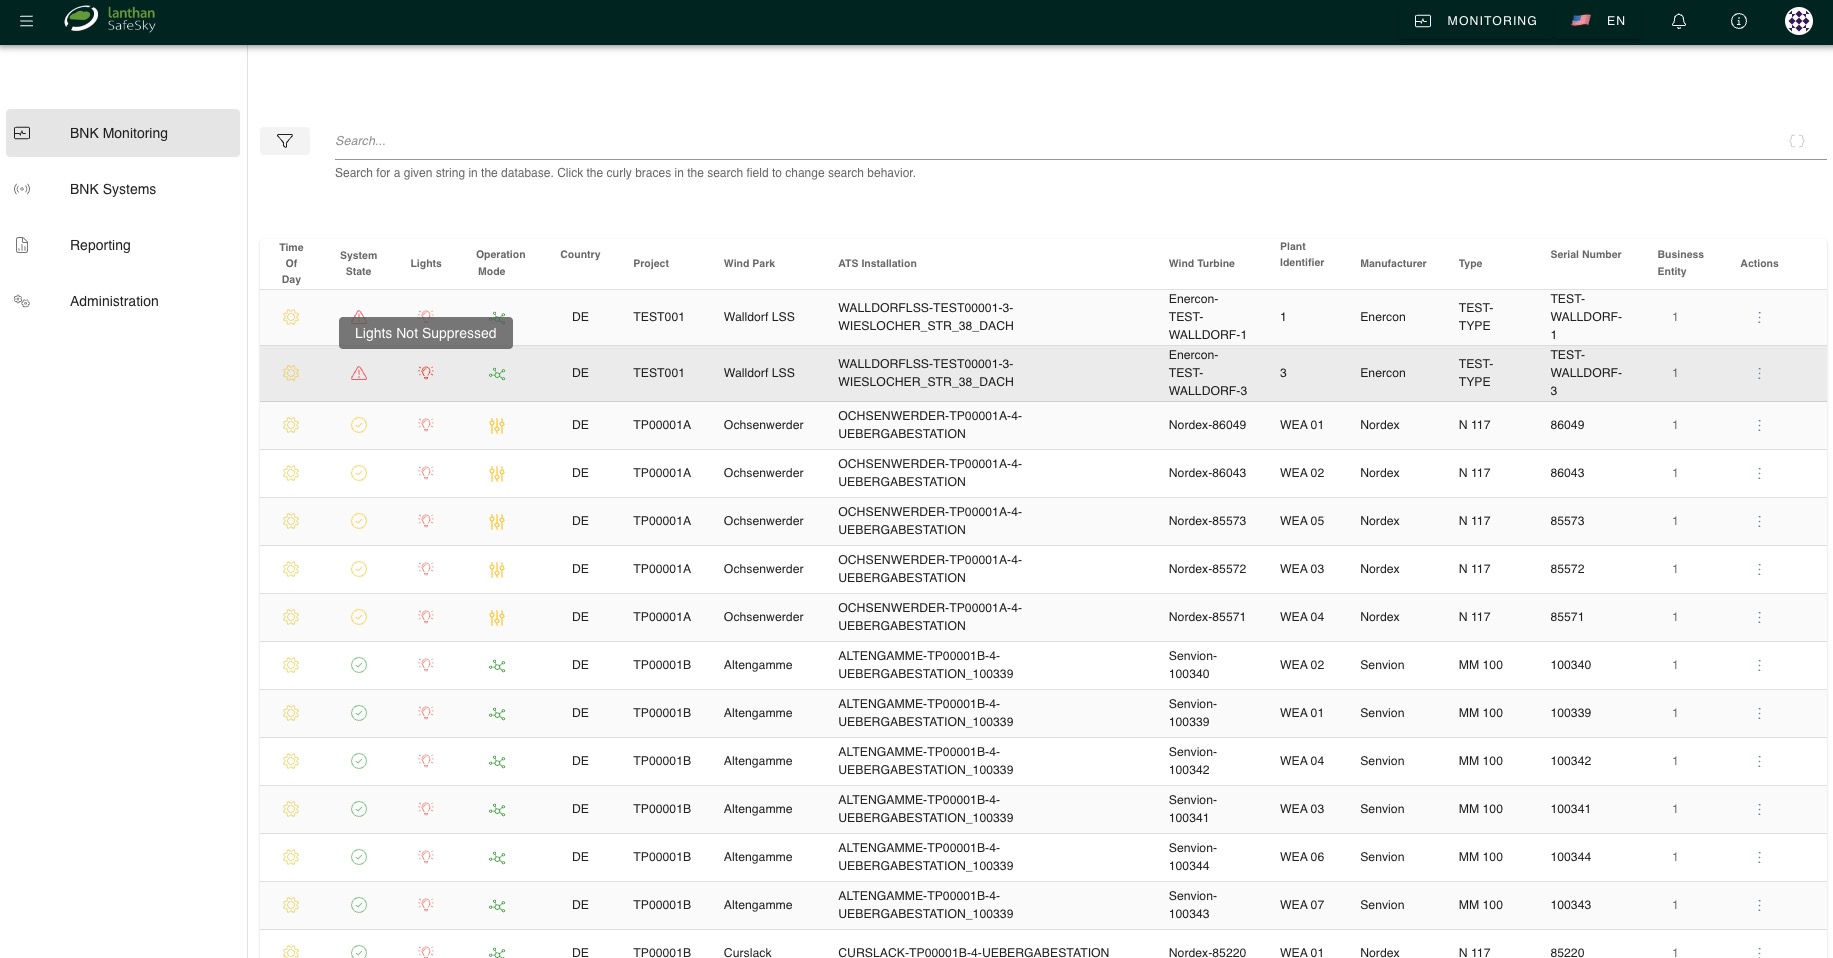Click the Time Of Day gear icon for WEA 05
The height and width of the screenshot is (958, 1833).
291,521
